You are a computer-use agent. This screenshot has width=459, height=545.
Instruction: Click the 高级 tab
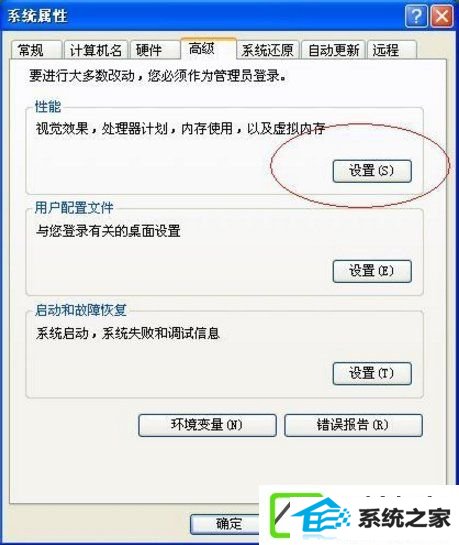[x=208, y=48]
